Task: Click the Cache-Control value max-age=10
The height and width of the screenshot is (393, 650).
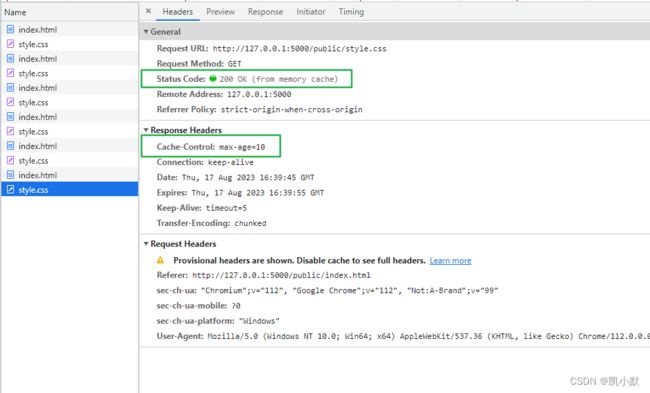Action: point(242,147)
